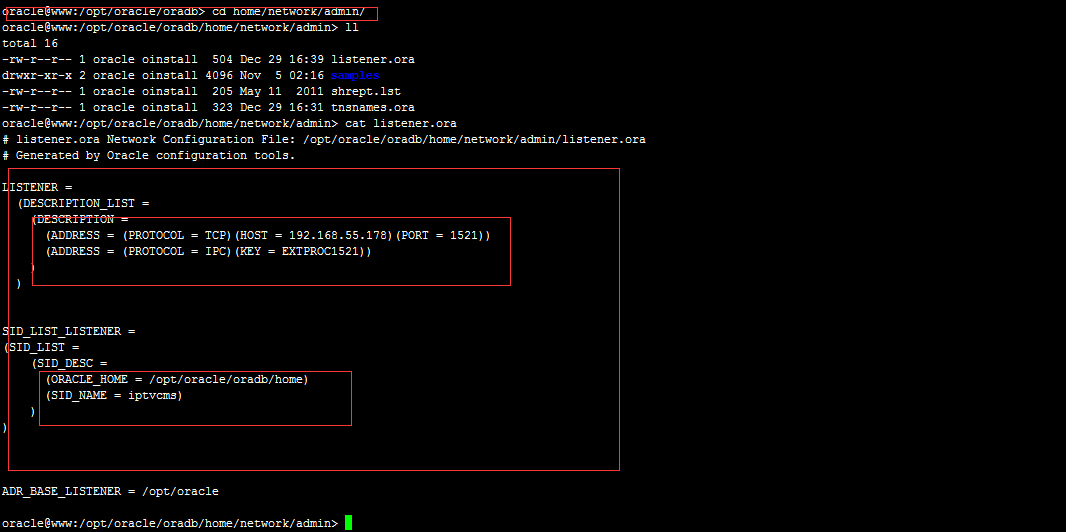Click the 'SID_LIST_LISTENER =' line

point(69,332)
